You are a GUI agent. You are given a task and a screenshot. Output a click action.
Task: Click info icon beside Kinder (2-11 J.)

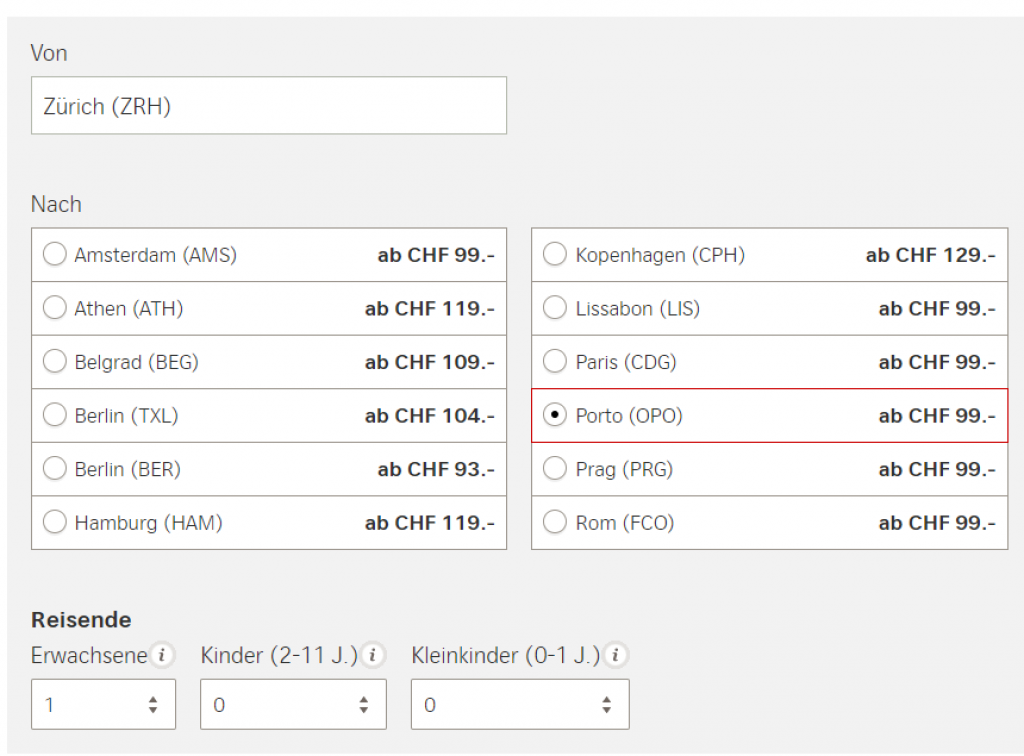pyautogui.click(x=373, y=656)
